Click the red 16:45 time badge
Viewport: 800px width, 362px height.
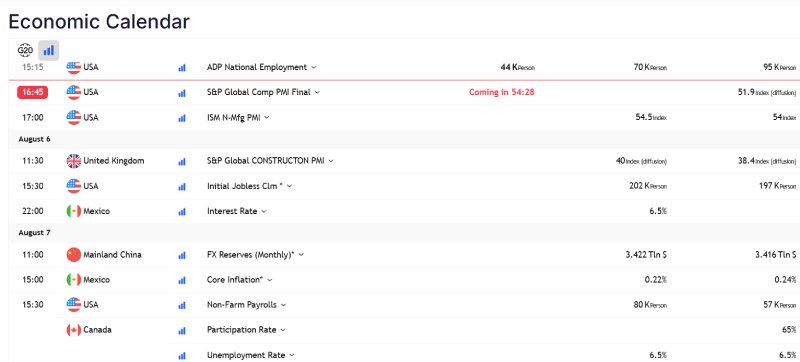click(32, 92)
